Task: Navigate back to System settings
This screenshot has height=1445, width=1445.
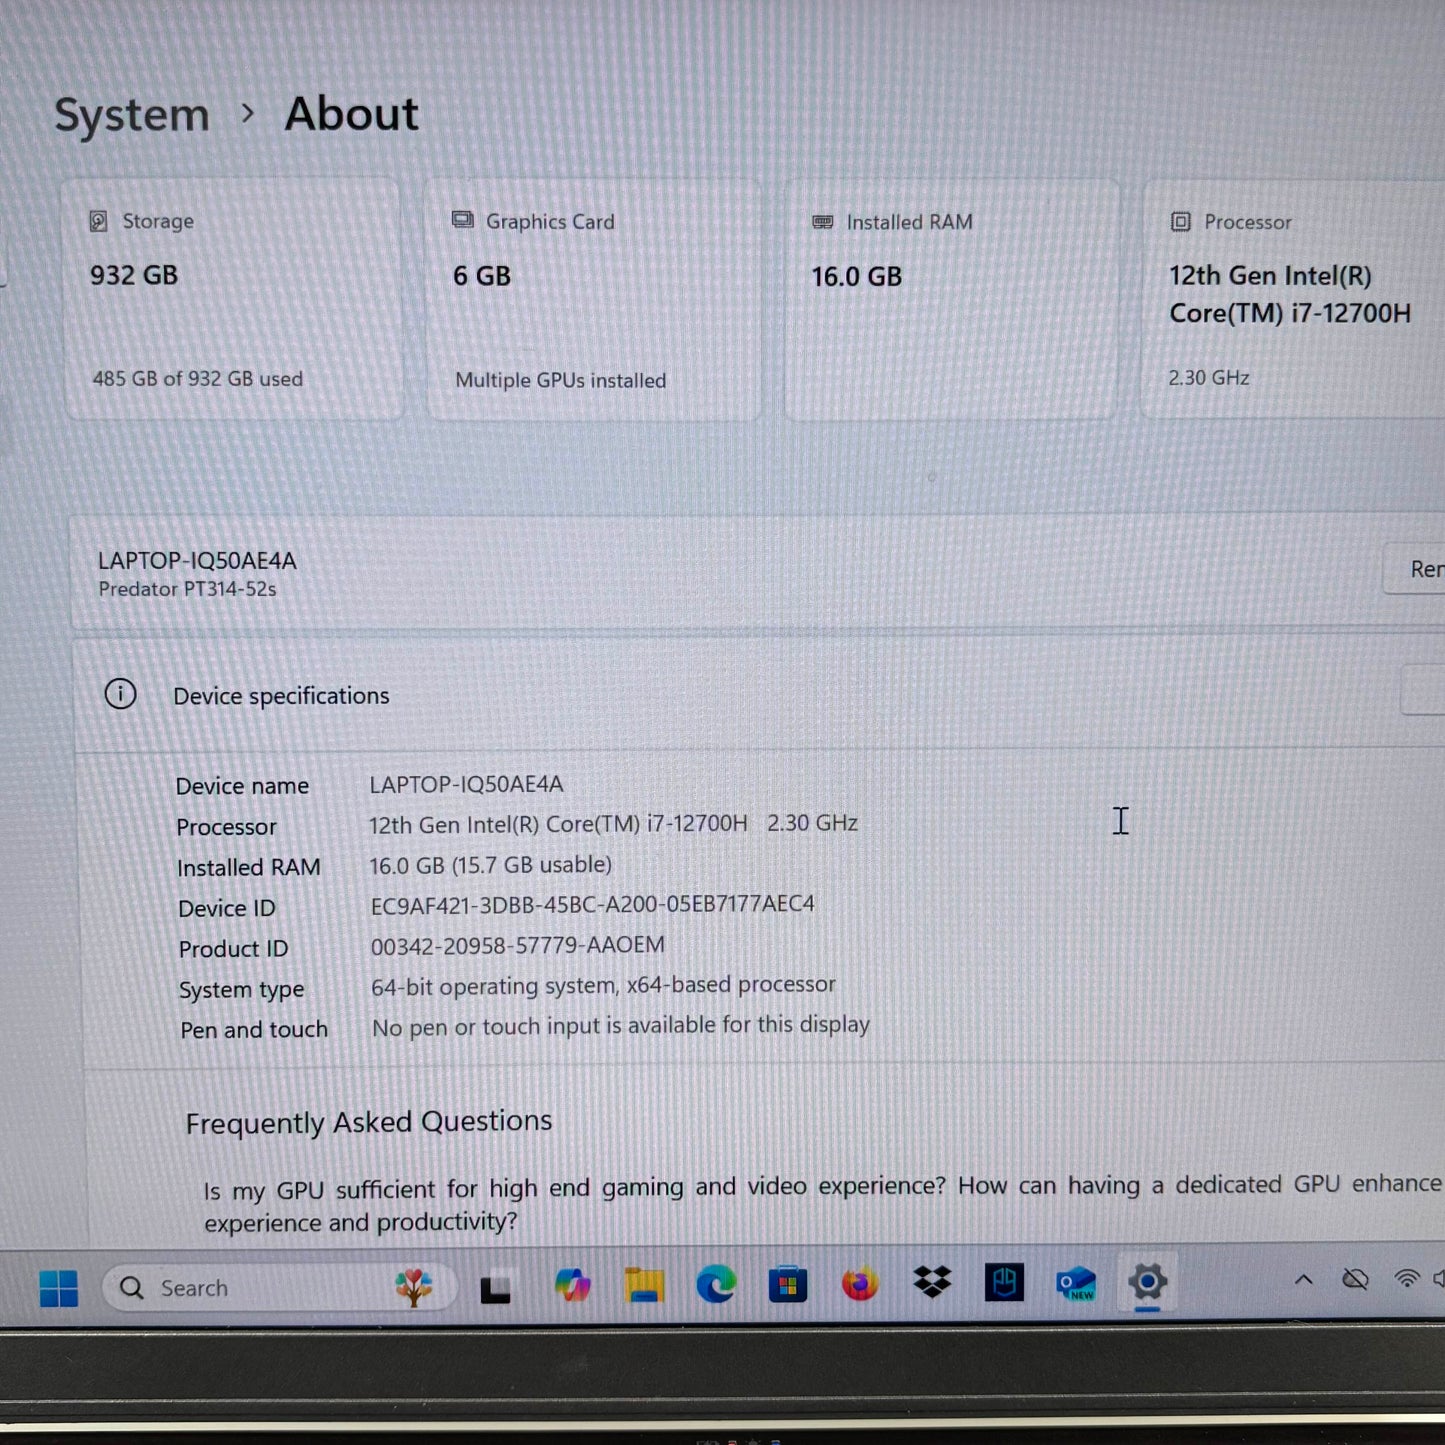Action: (x=131, y=113)
